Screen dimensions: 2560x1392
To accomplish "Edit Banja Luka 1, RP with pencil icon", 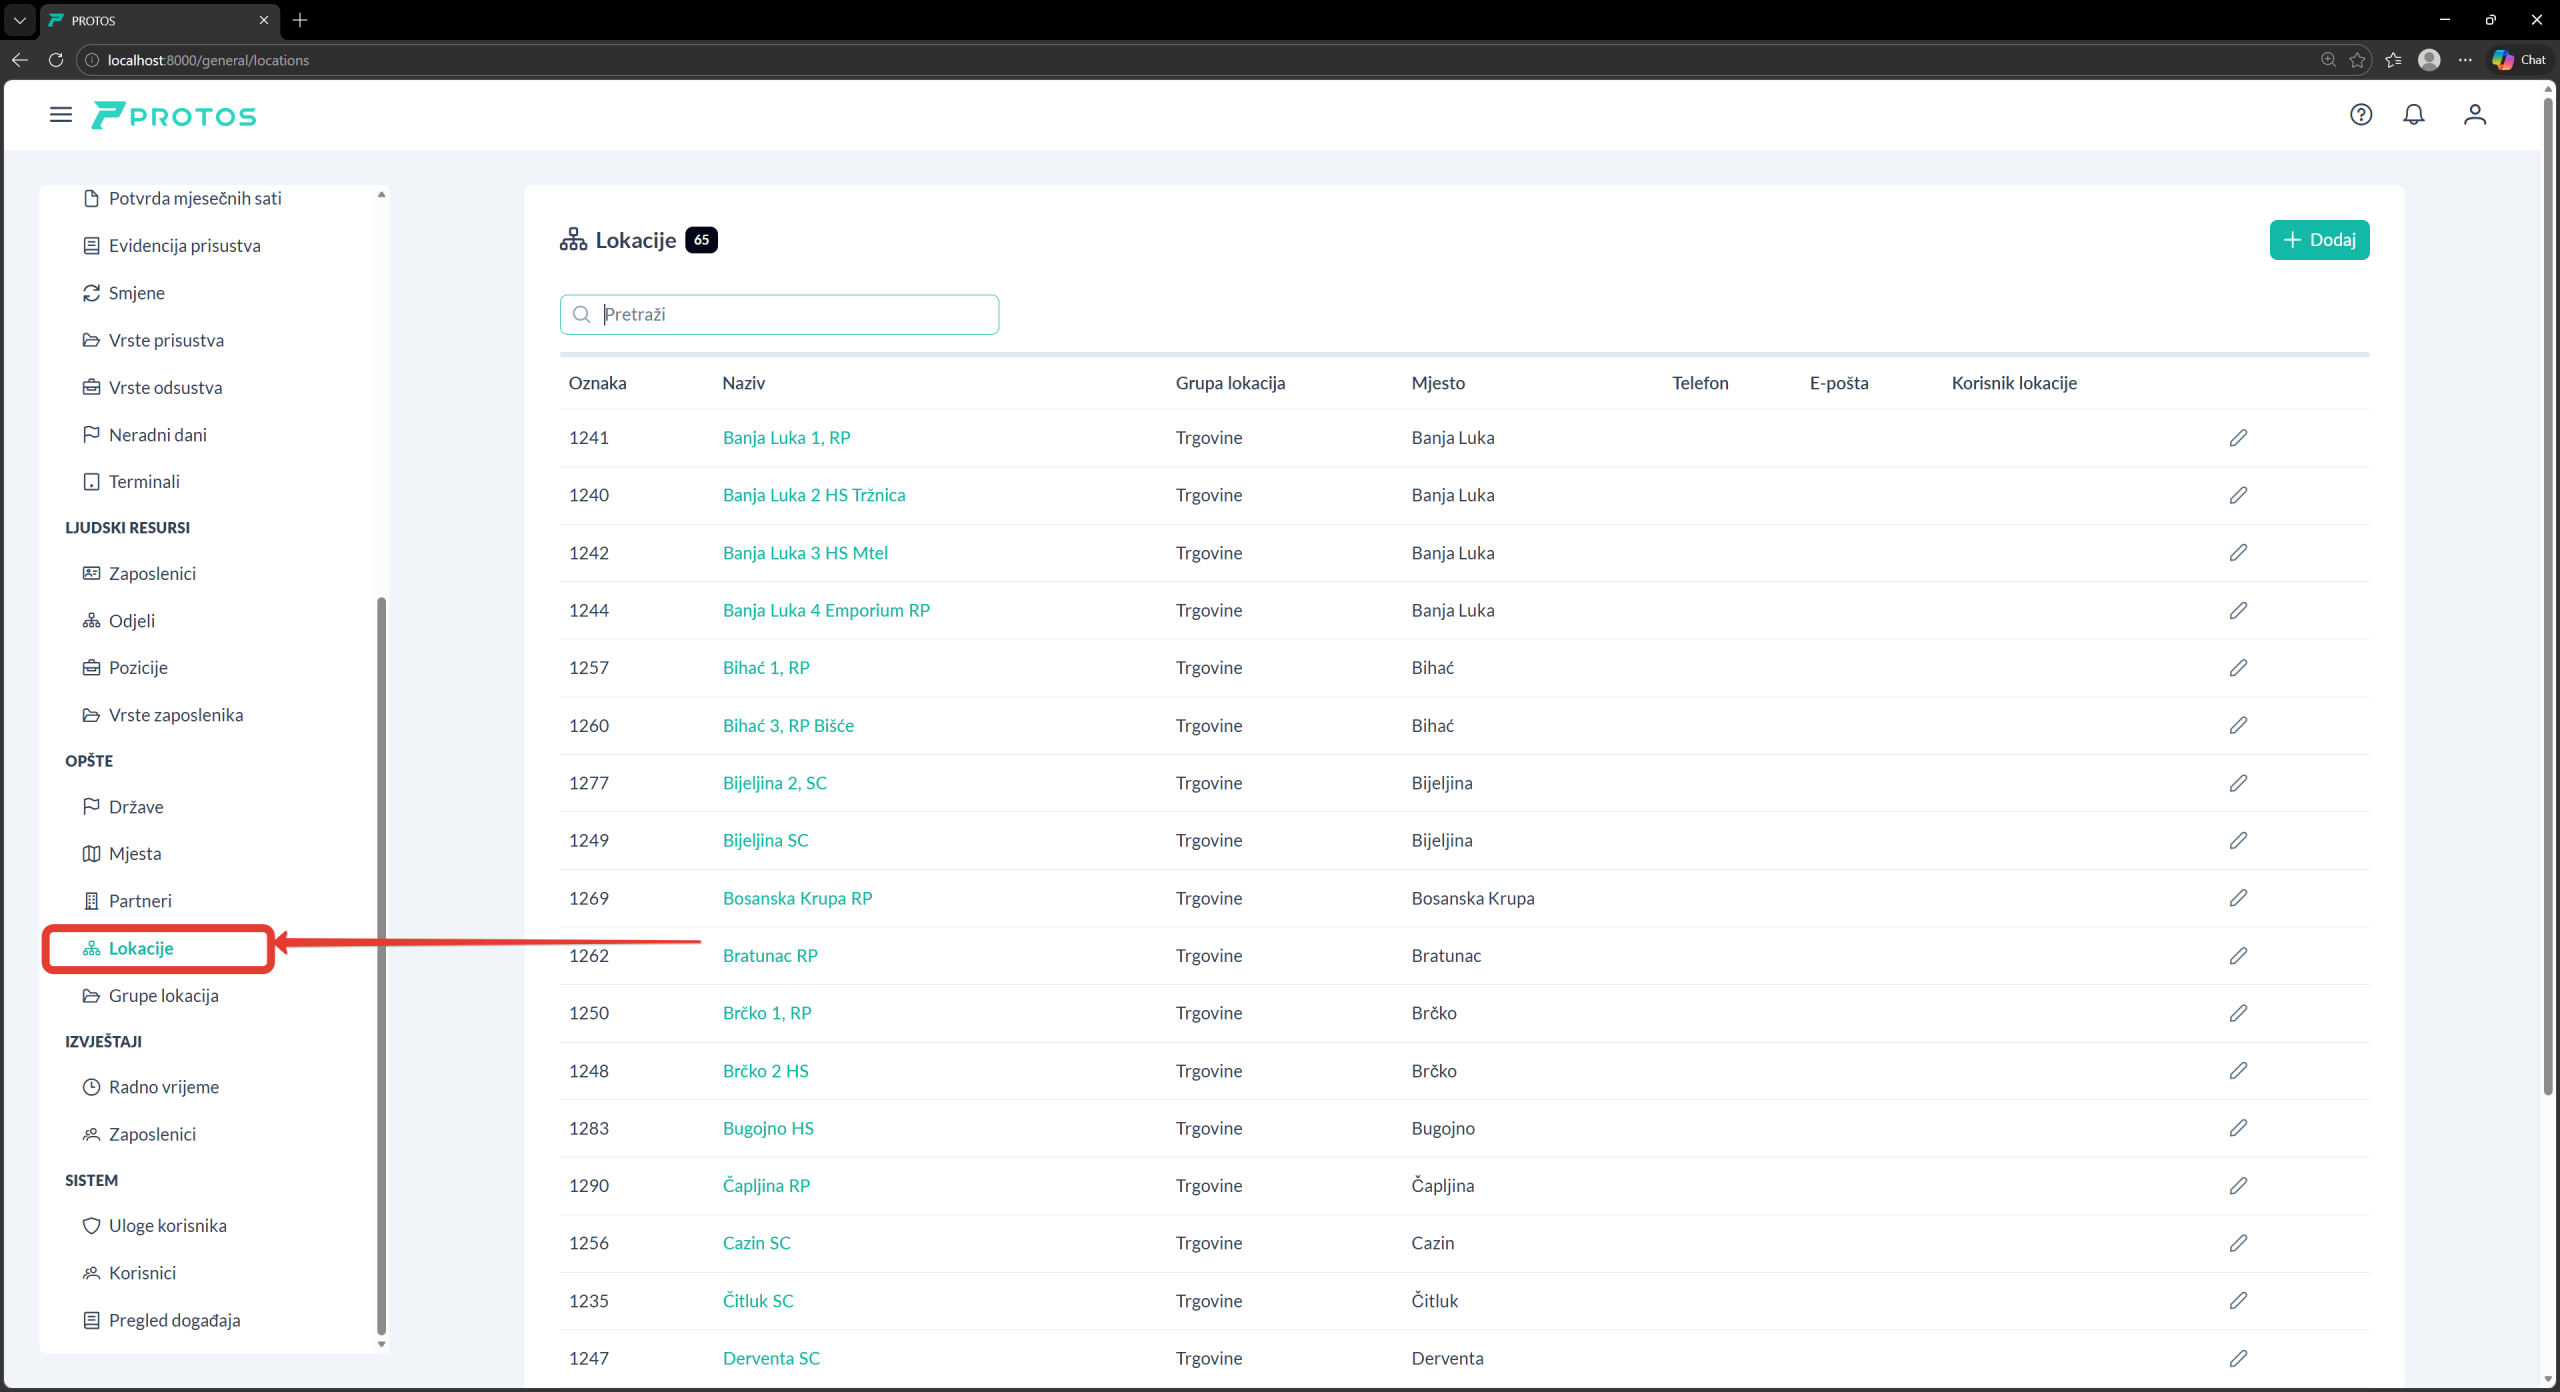I will point(2238,438).
